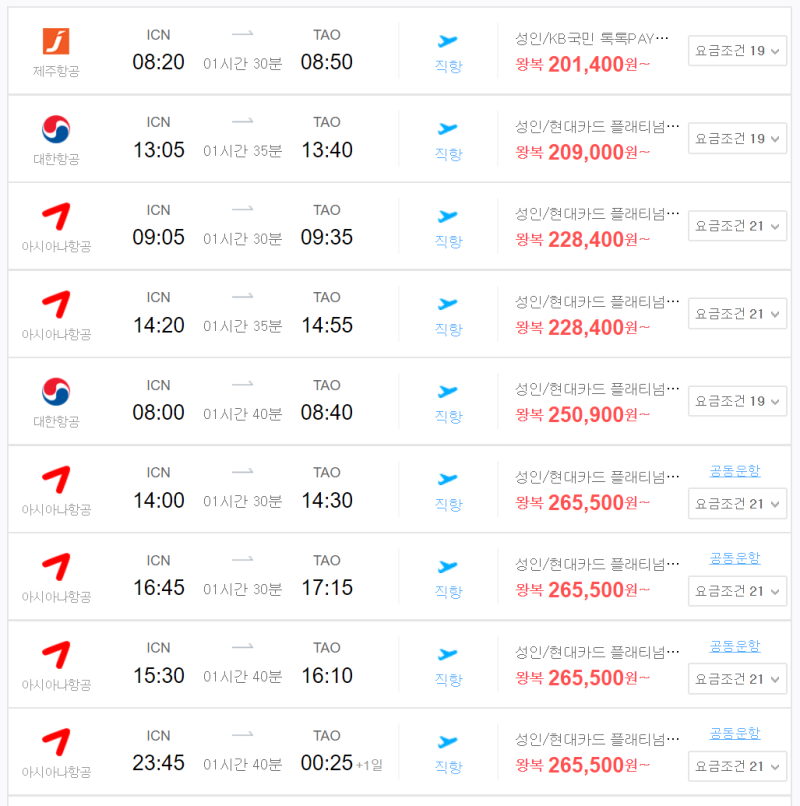The width and height of the screenshot is (800, 806).
Task: Open 요금조건 21 dropdown on the 14:20 flight
Action: [x=737, y=314]
